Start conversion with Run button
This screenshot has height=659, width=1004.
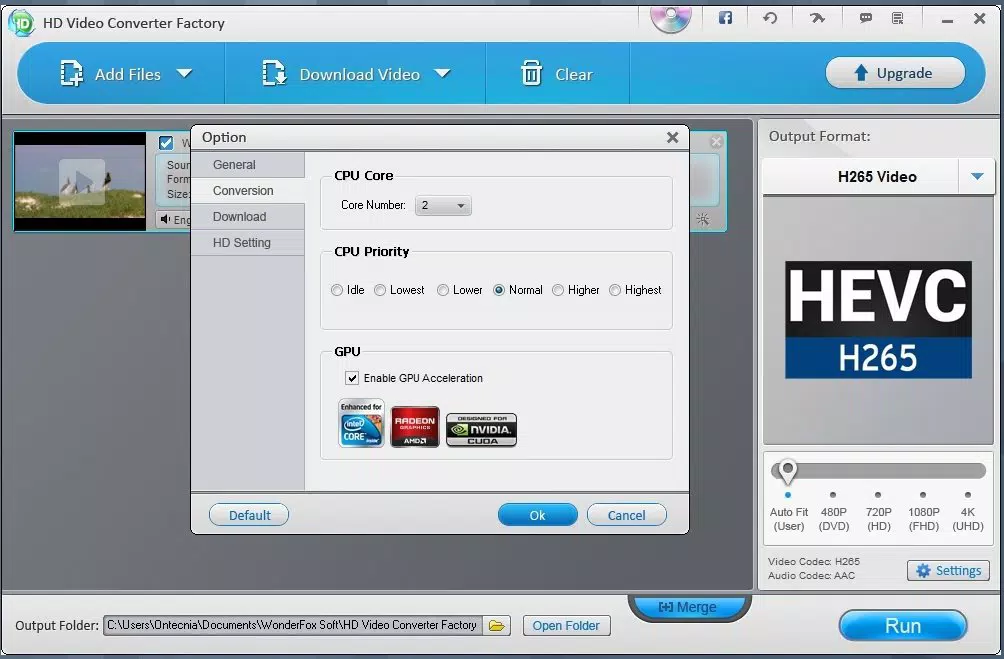(903, 625)
